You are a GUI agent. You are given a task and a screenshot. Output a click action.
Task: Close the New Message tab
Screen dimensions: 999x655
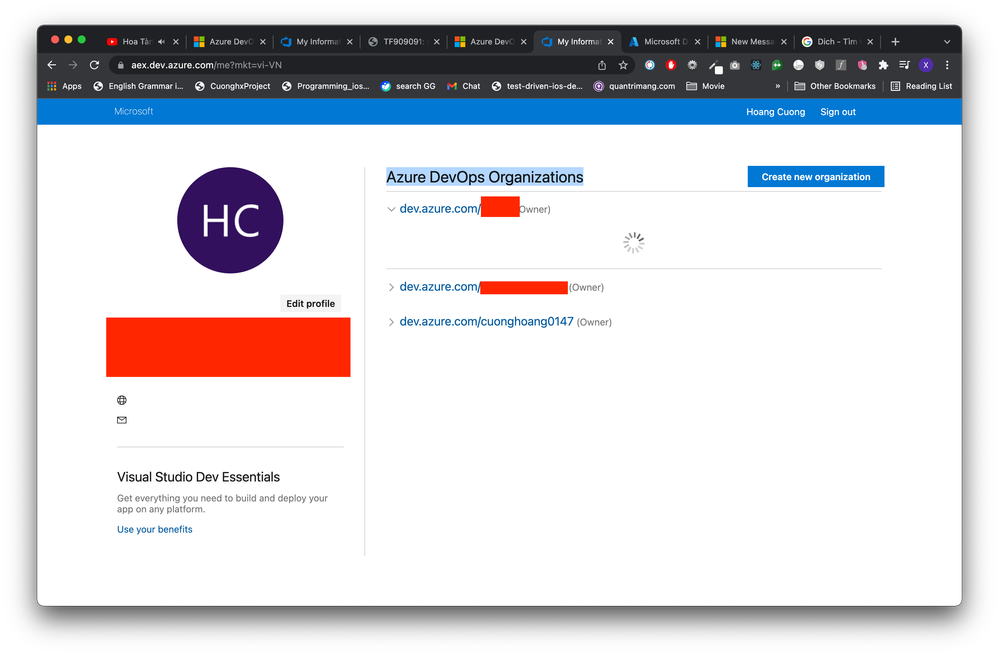(784, 41)
